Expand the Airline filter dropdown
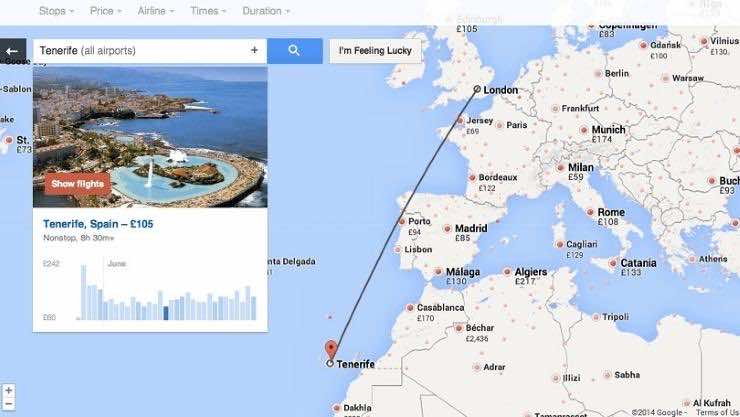 tap(155, 11)
